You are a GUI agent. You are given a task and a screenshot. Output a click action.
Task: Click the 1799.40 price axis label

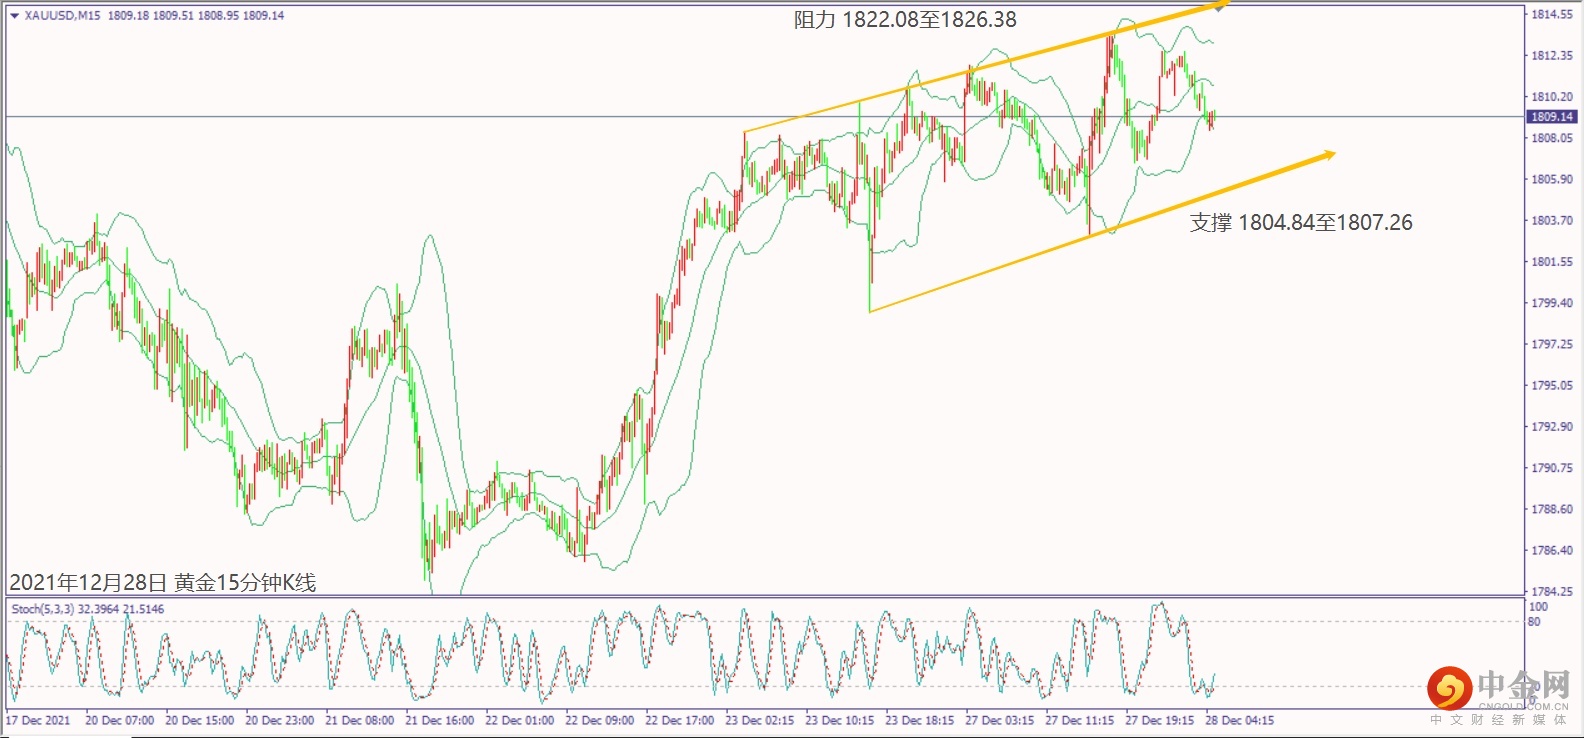1552,303
